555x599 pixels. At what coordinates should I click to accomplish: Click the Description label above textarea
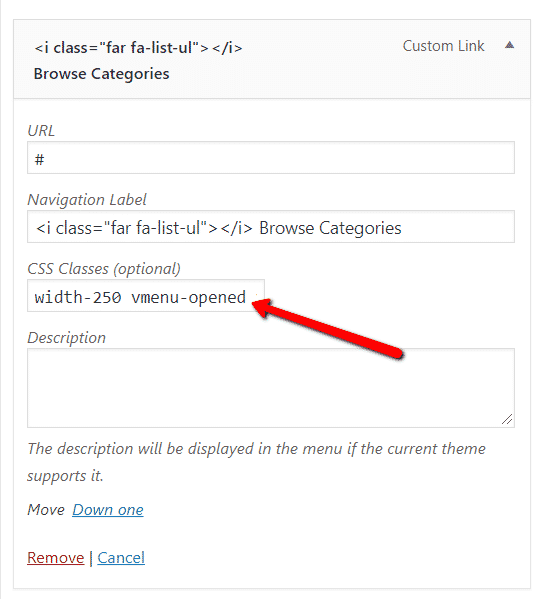pyautogui.click(x=66, y=338)
